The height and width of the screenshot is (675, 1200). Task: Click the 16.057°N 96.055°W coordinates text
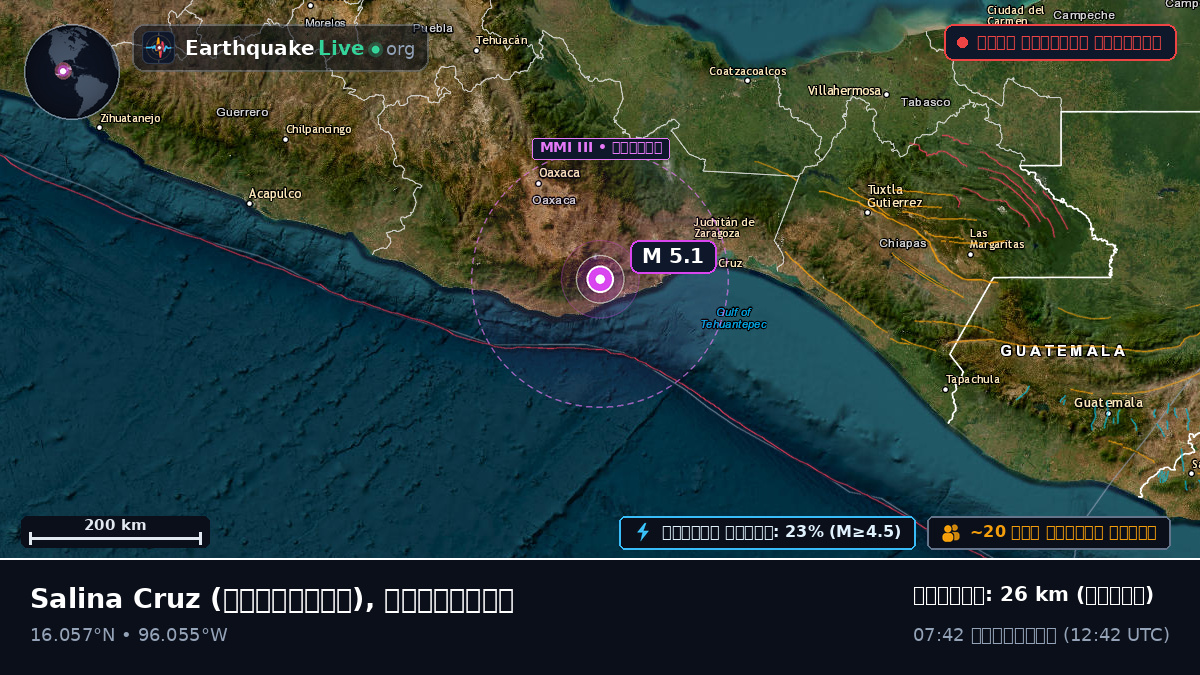[x=129, y=635]
